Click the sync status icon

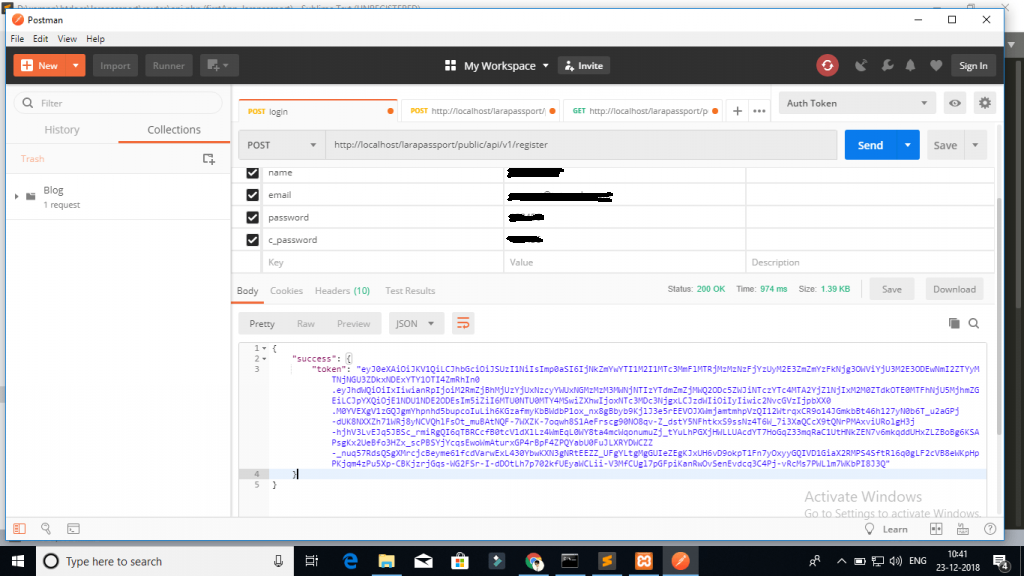(827, 65)
